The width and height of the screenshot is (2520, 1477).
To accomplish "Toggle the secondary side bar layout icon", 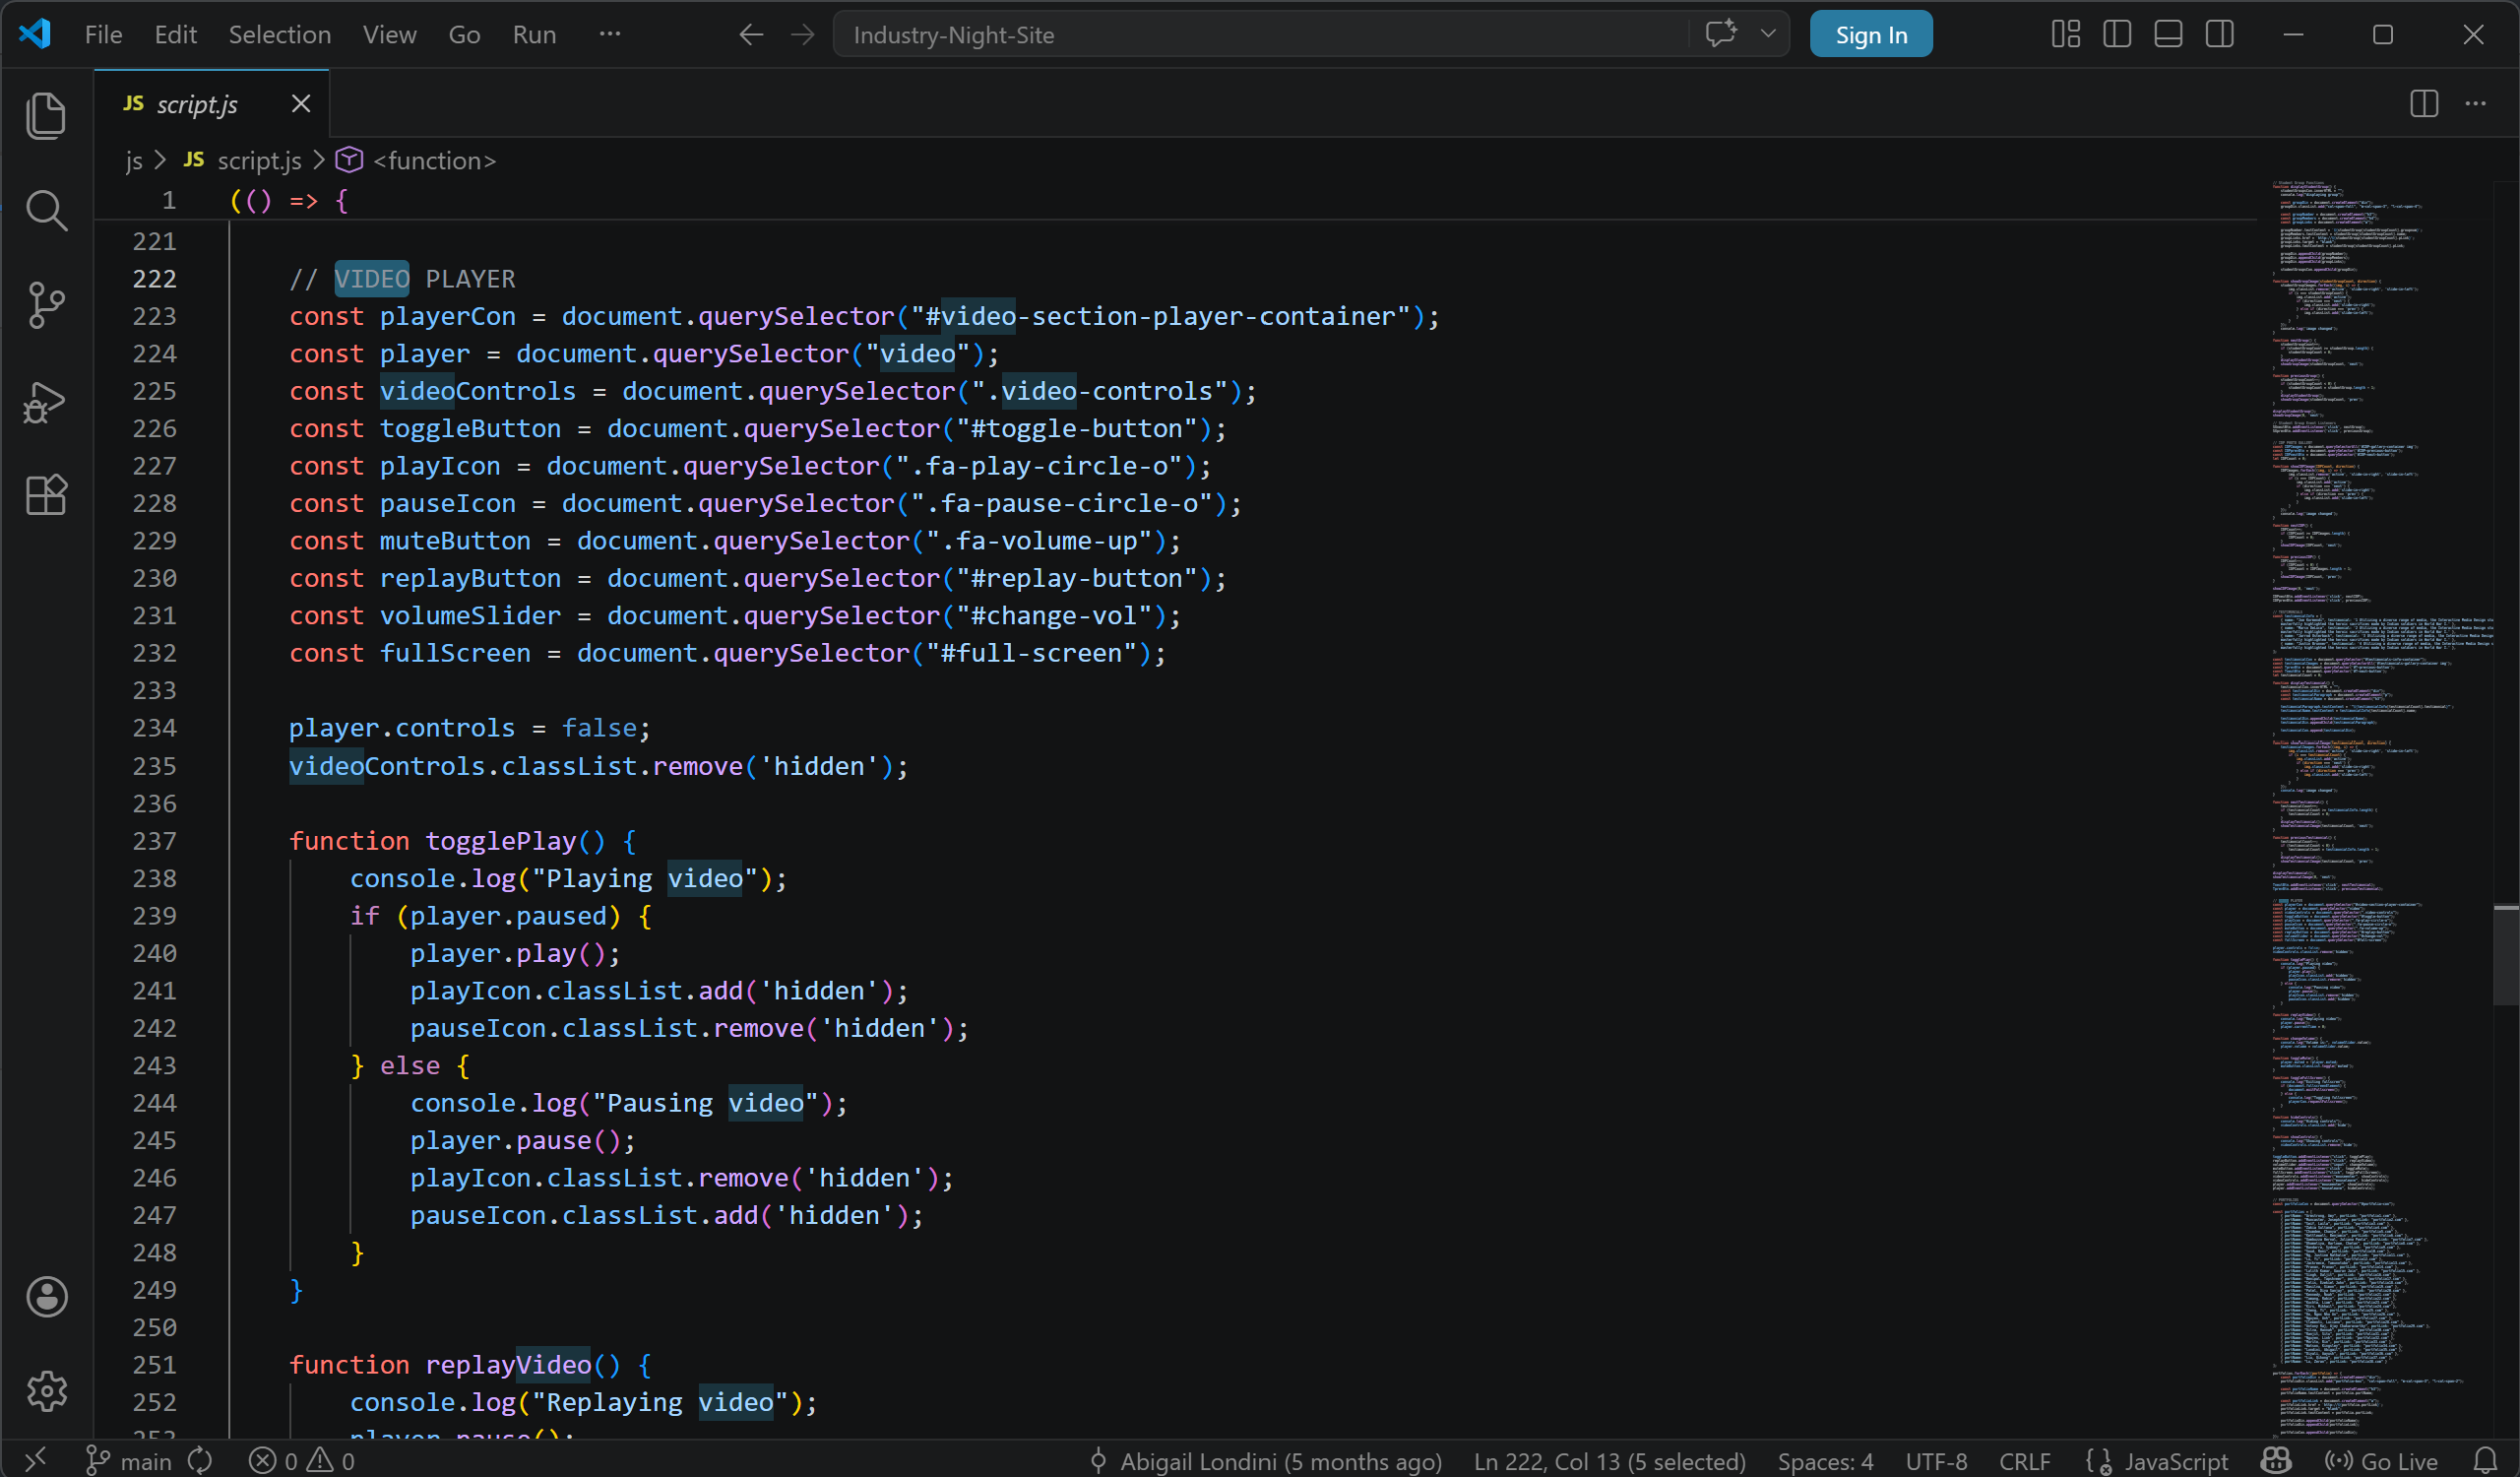I will pyautogui.click(x=2219, y=35).
